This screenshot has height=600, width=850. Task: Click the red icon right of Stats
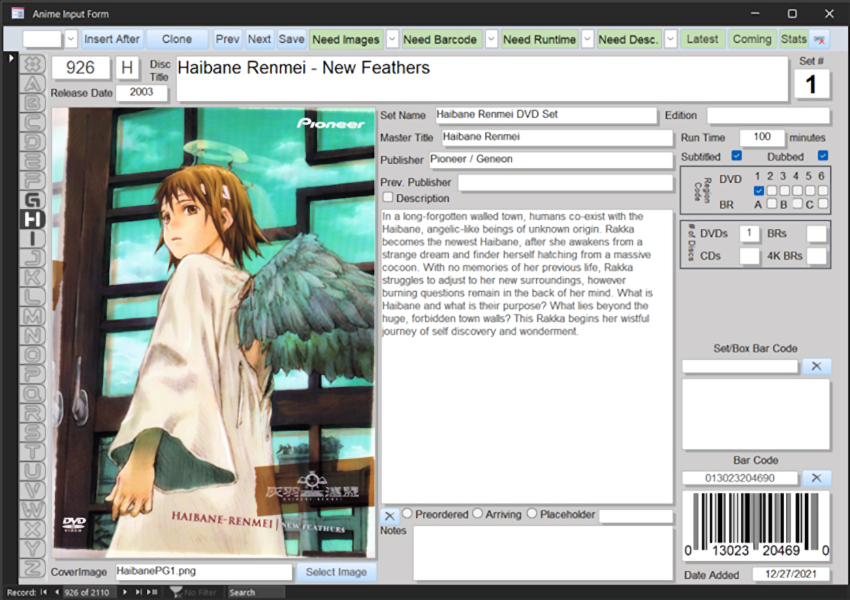(x=820, y=40)
